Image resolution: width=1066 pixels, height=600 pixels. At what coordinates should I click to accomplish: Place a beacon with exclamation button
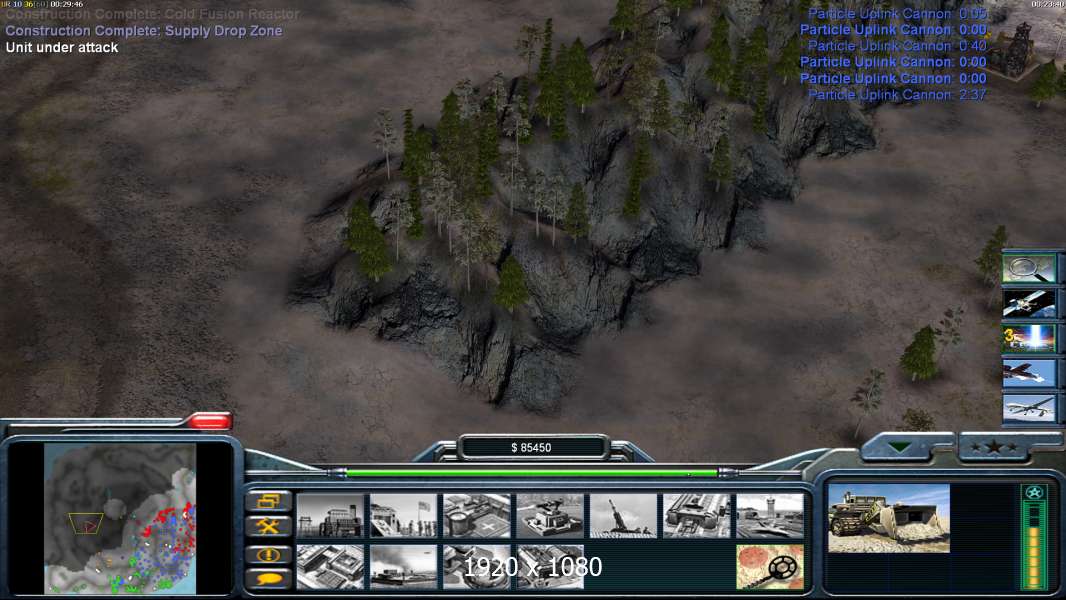click(269, 554)
